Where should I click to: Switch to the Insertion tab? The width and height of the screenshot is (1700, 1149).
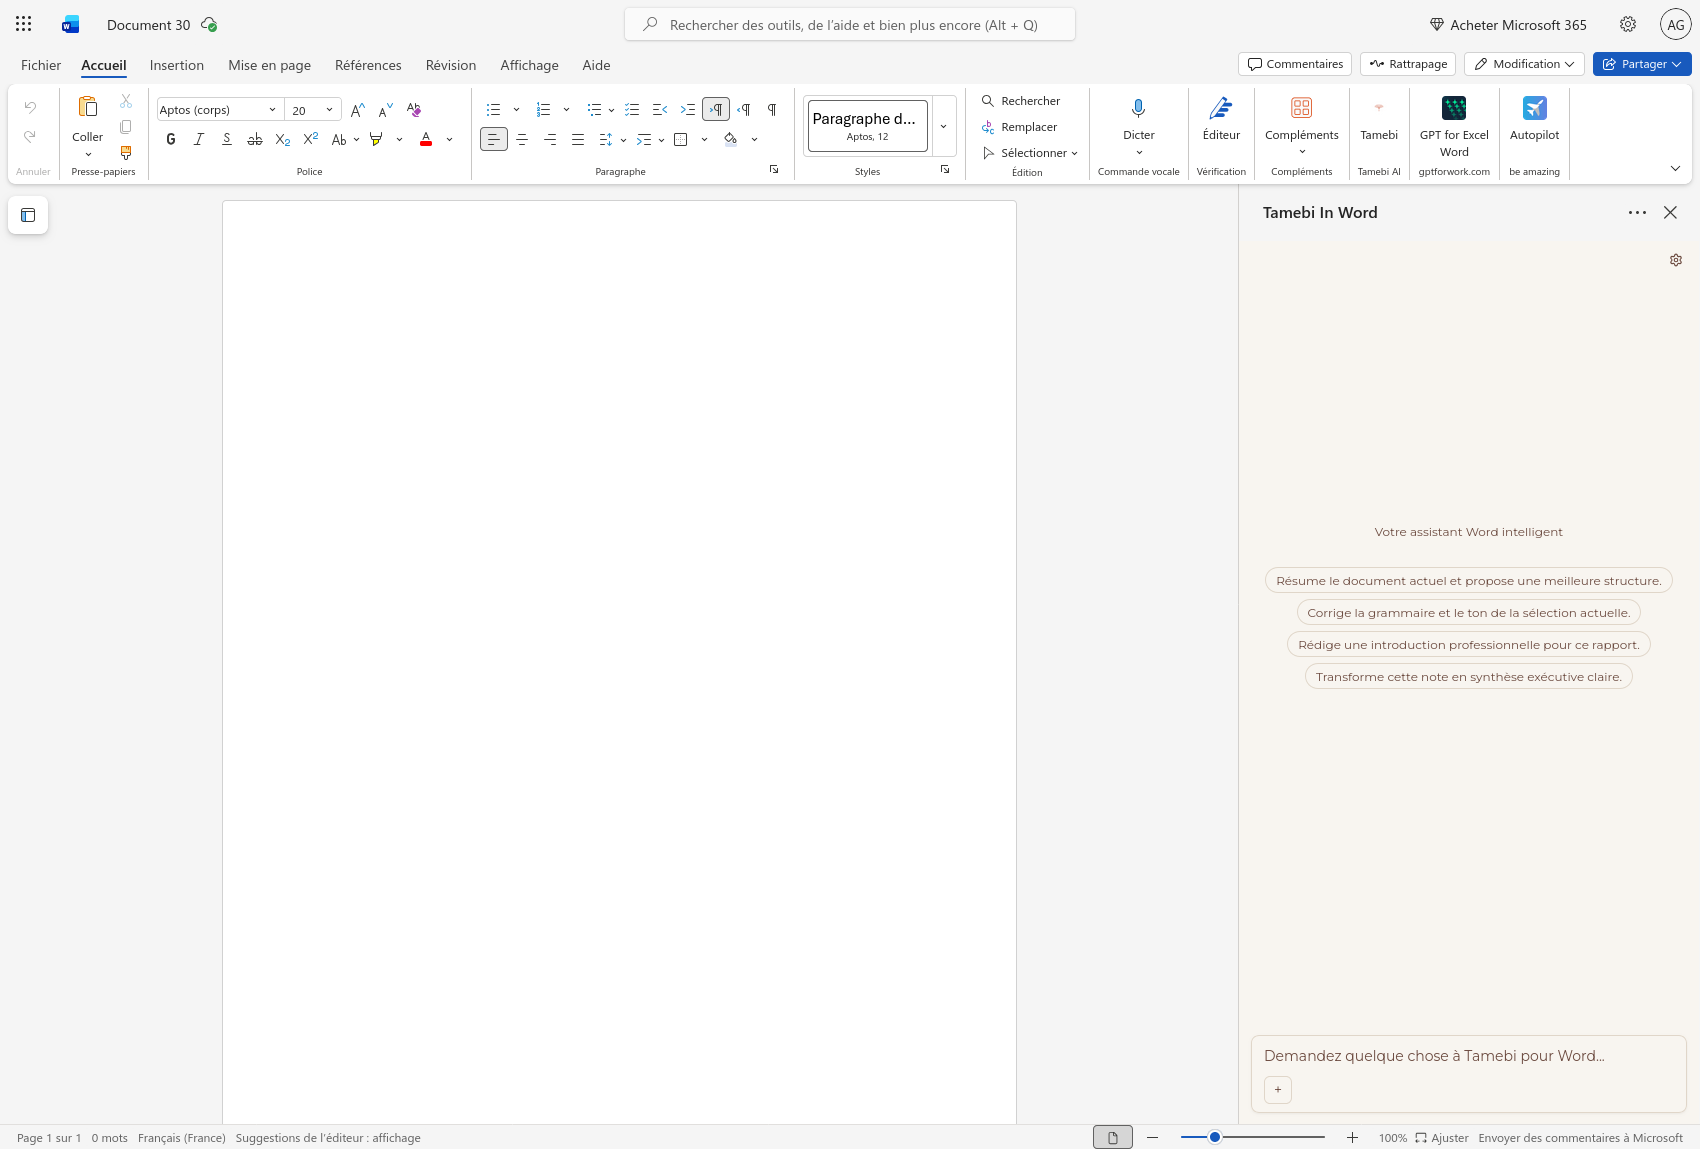click(177, 65)
